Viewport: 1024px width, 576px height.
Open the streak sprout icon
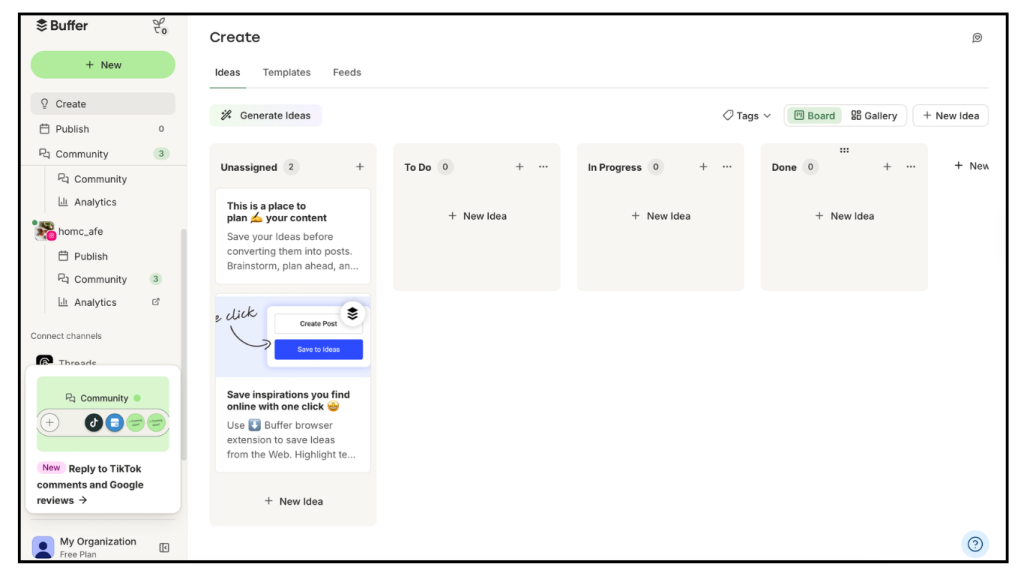(159, 26)
